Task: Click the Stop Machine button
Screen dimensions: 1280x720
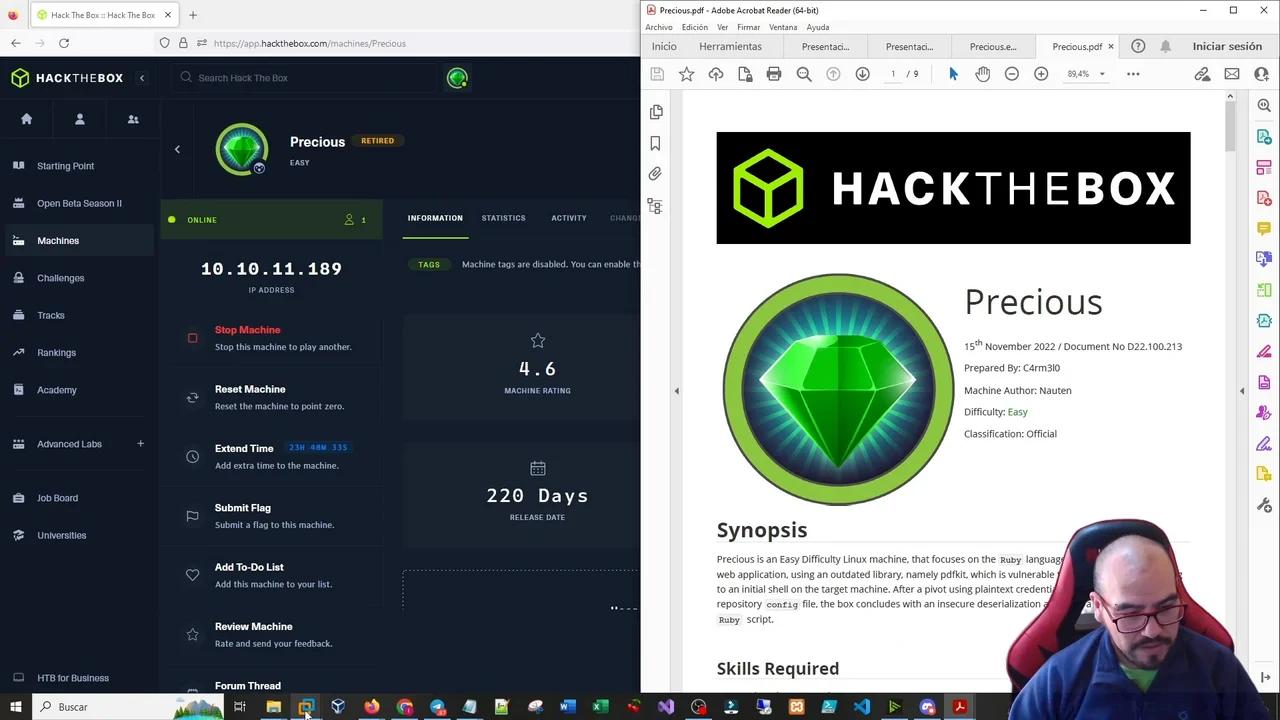Action: 247,329
